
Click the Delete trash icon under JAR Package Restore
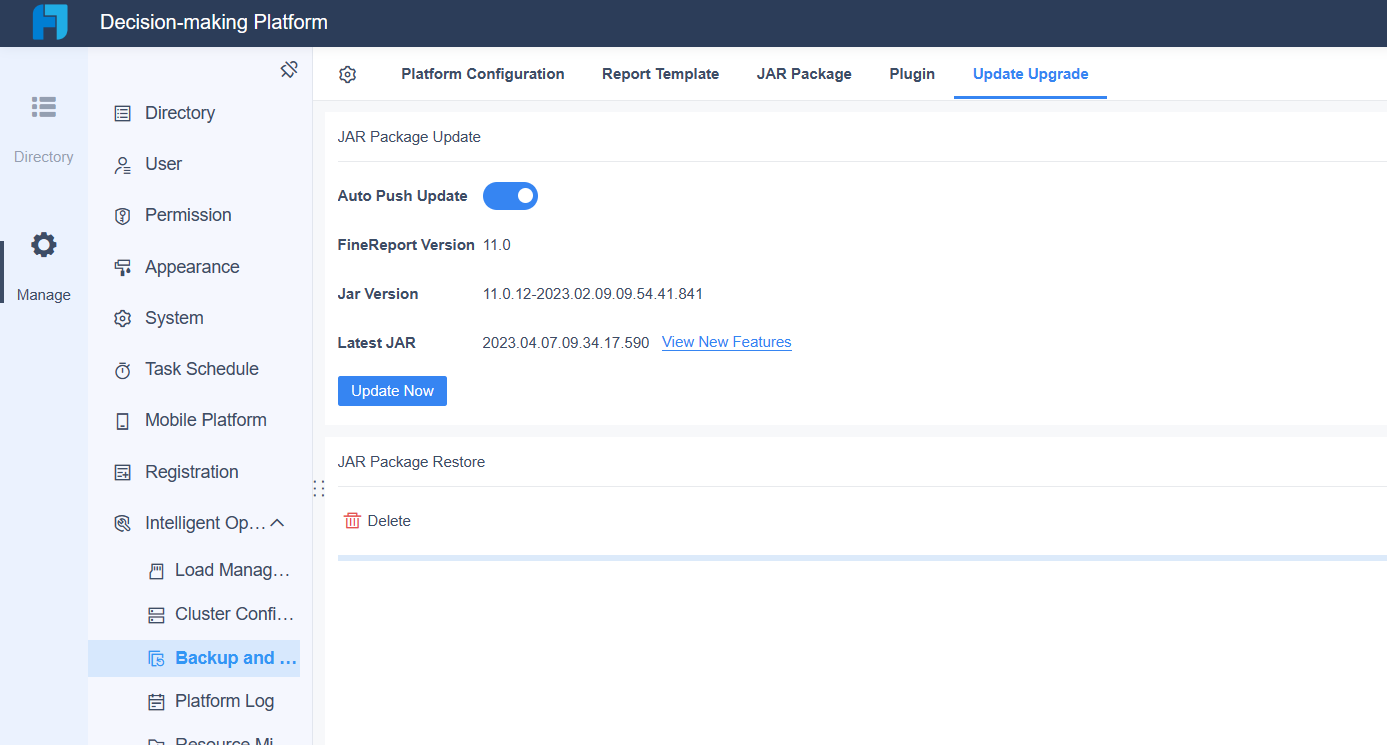tap(352, 520)
